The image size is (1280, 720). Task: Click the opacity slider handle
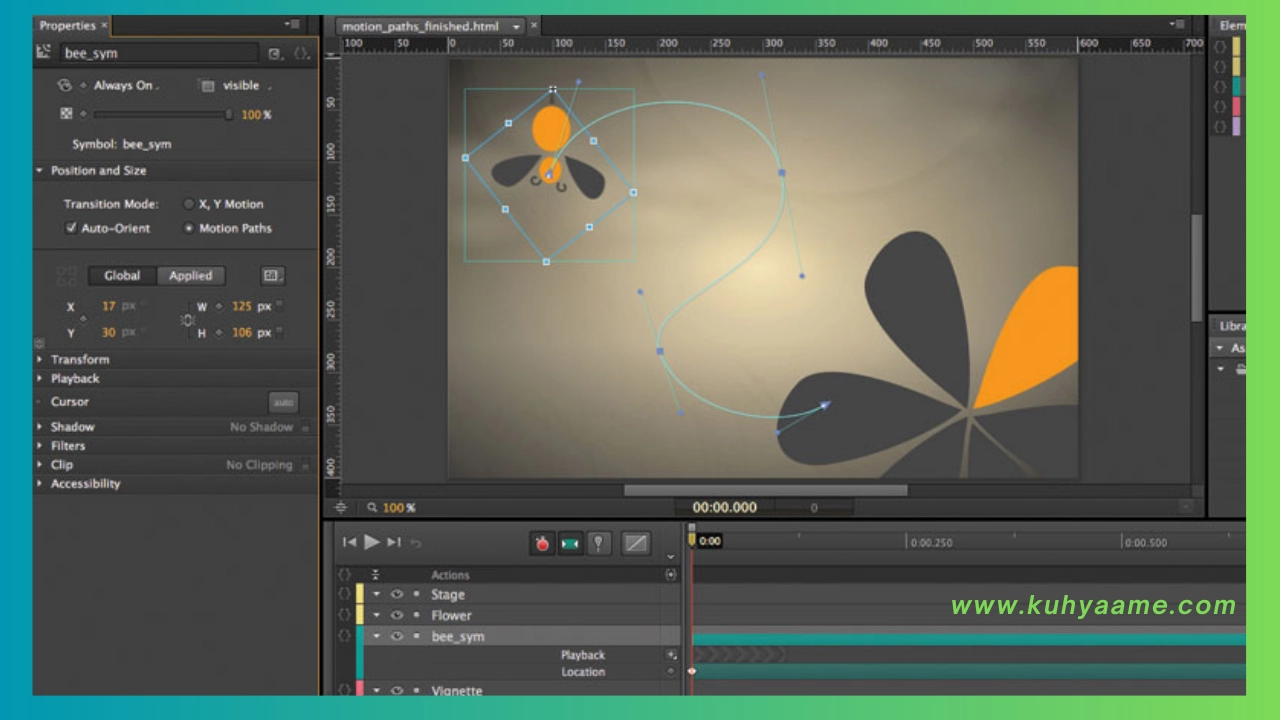click(x=229, y=115)
